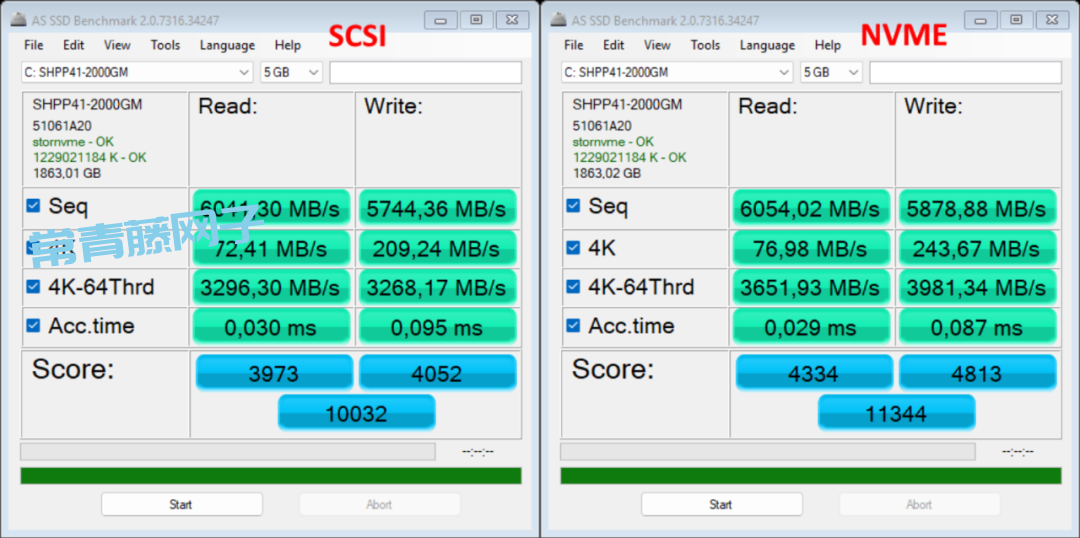Open the drive selection dropdown in the right window
The height and width of the screenshot is (538, 1080).
point(678,72)
